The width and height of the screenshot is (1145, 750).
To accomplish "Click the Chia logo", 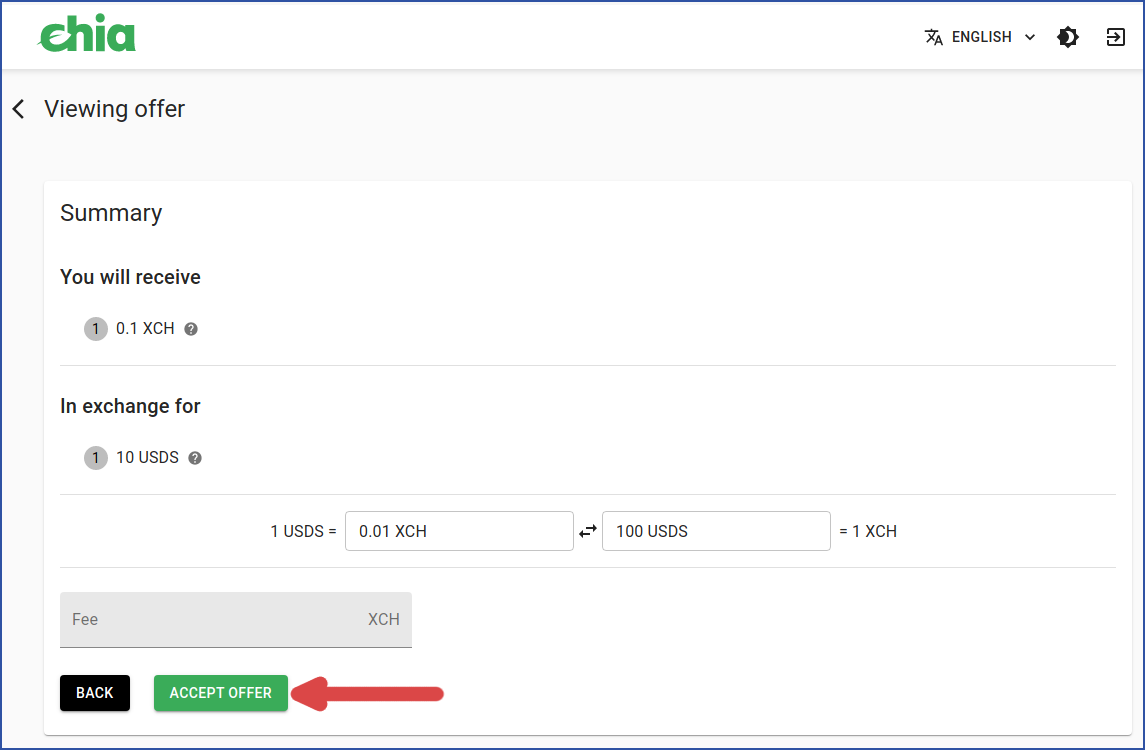I will [x=87, y=34].
